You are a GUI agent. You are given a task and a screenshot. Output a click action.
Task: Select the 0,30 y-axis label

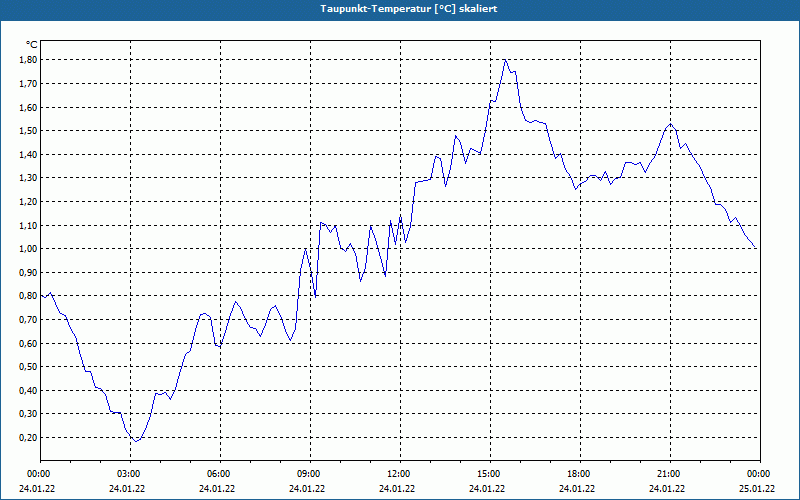click(x=28, y=414)
